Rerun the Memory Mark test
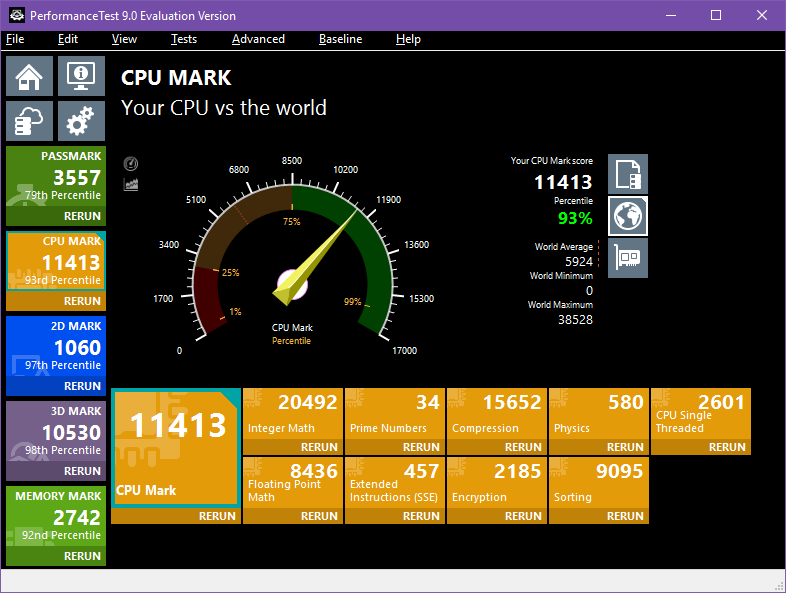 coord(56,556)
